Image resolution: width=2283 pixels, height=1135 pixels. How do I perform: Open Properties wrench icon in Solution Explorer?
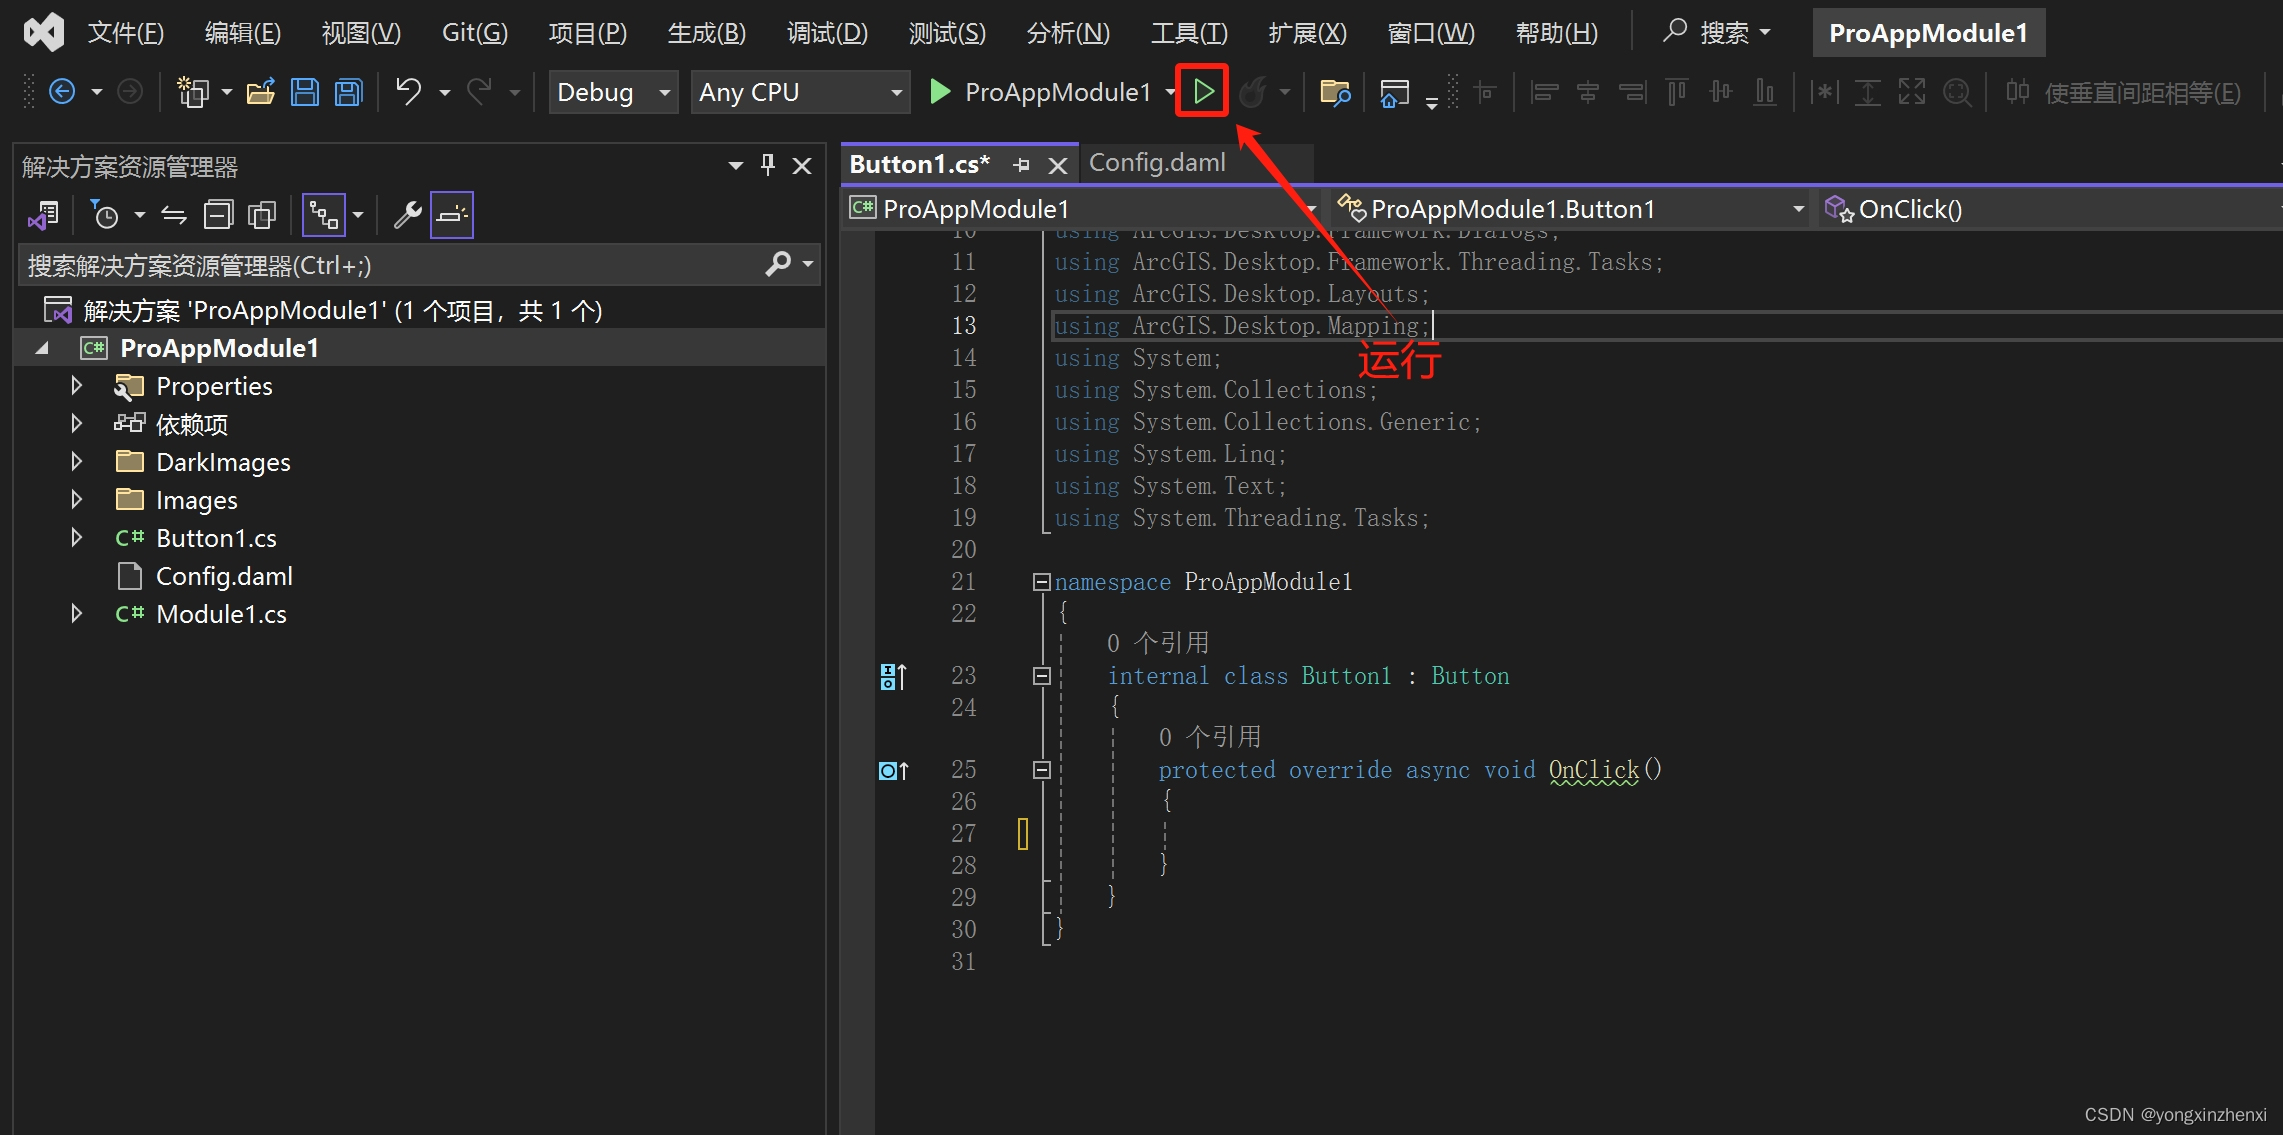[x=407, y=215]
